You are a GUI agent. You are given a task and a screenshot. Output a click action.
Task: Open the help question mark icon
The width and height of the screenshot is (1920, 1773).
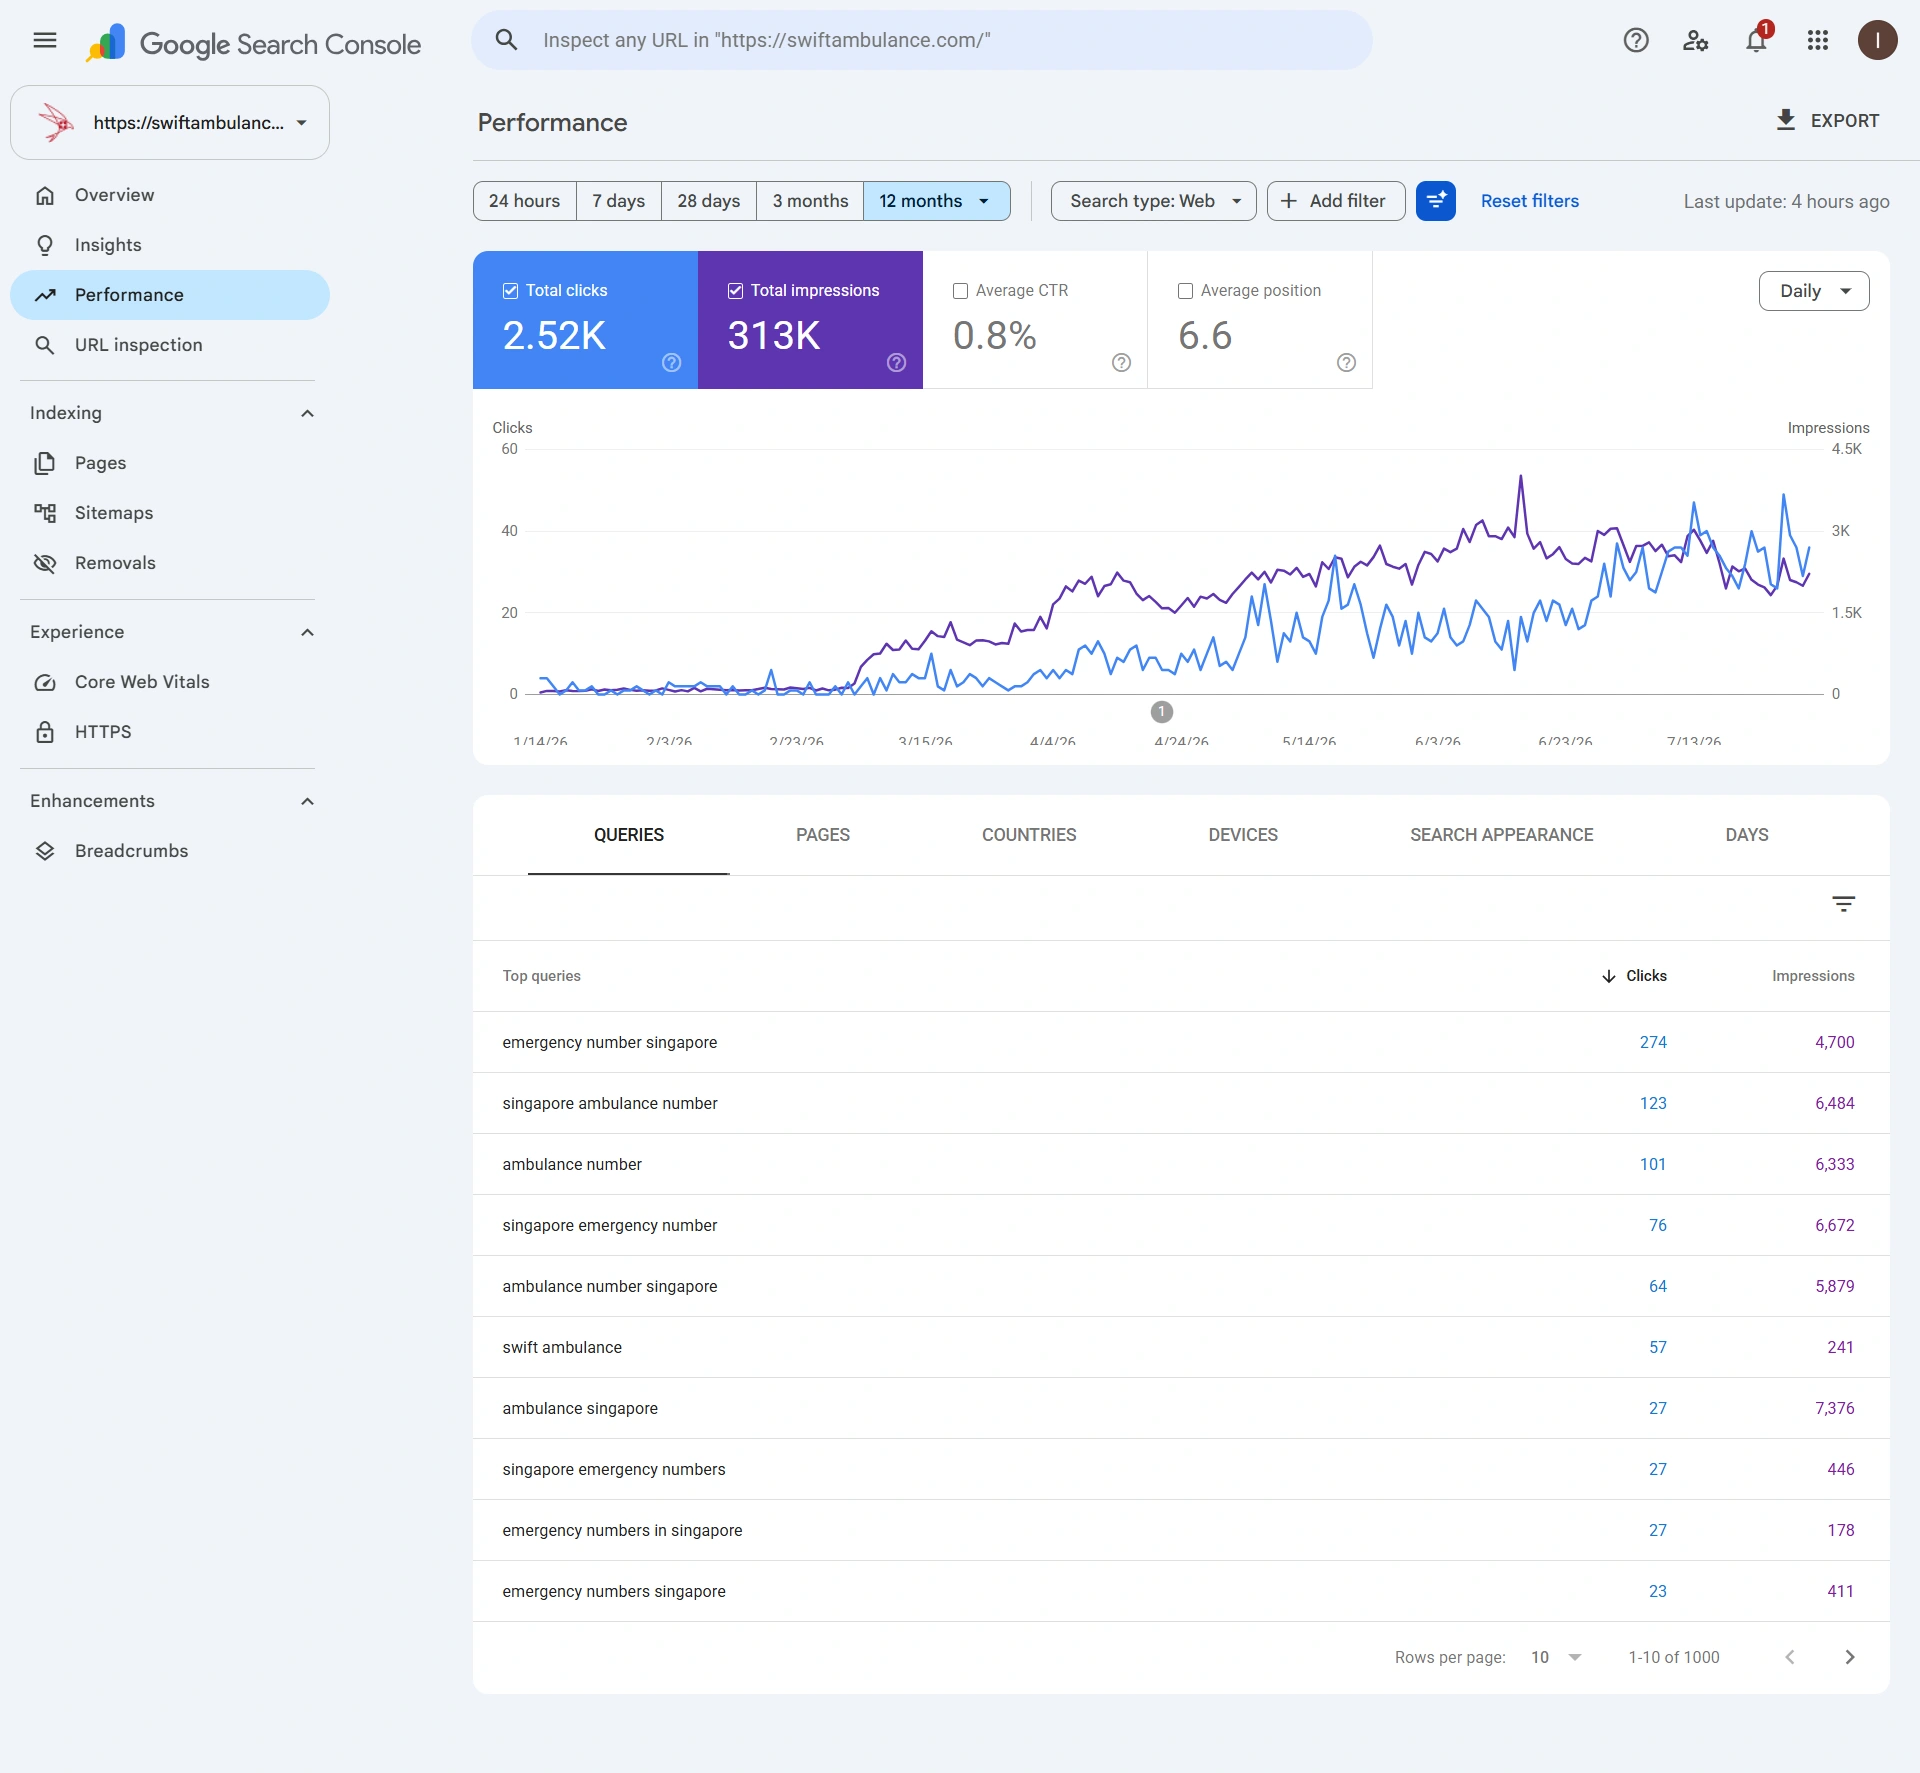(x=1636, y=40)
